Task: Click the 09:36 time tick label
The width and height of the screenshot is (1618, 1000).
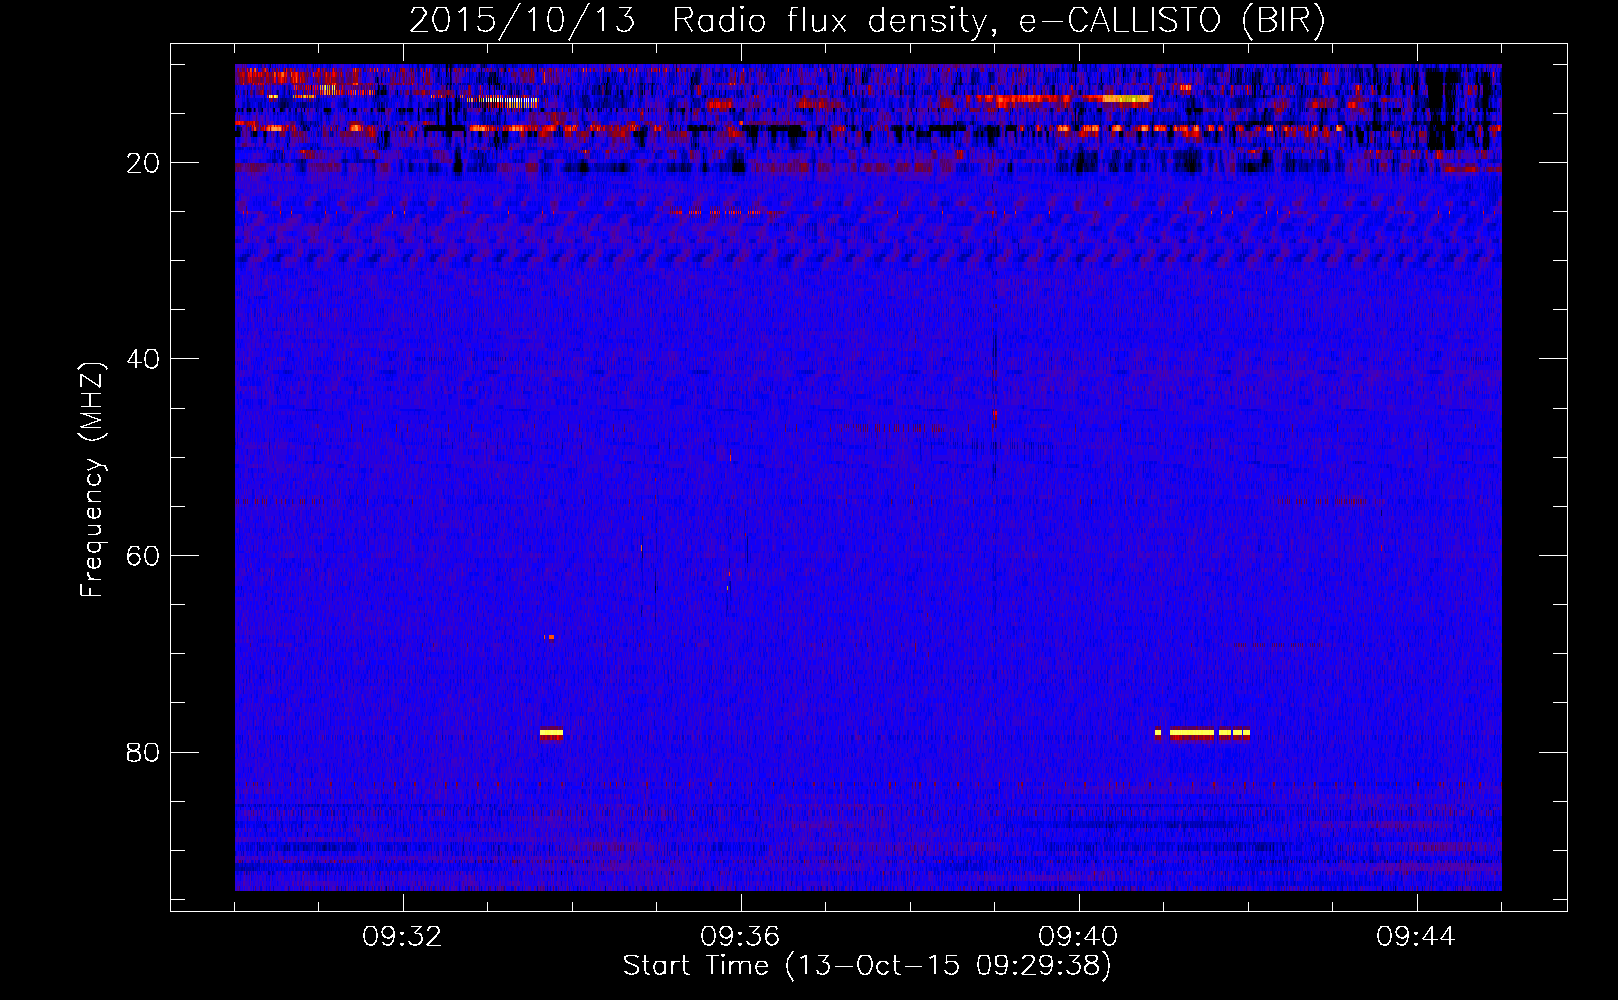Action: [x=741, y=937]
